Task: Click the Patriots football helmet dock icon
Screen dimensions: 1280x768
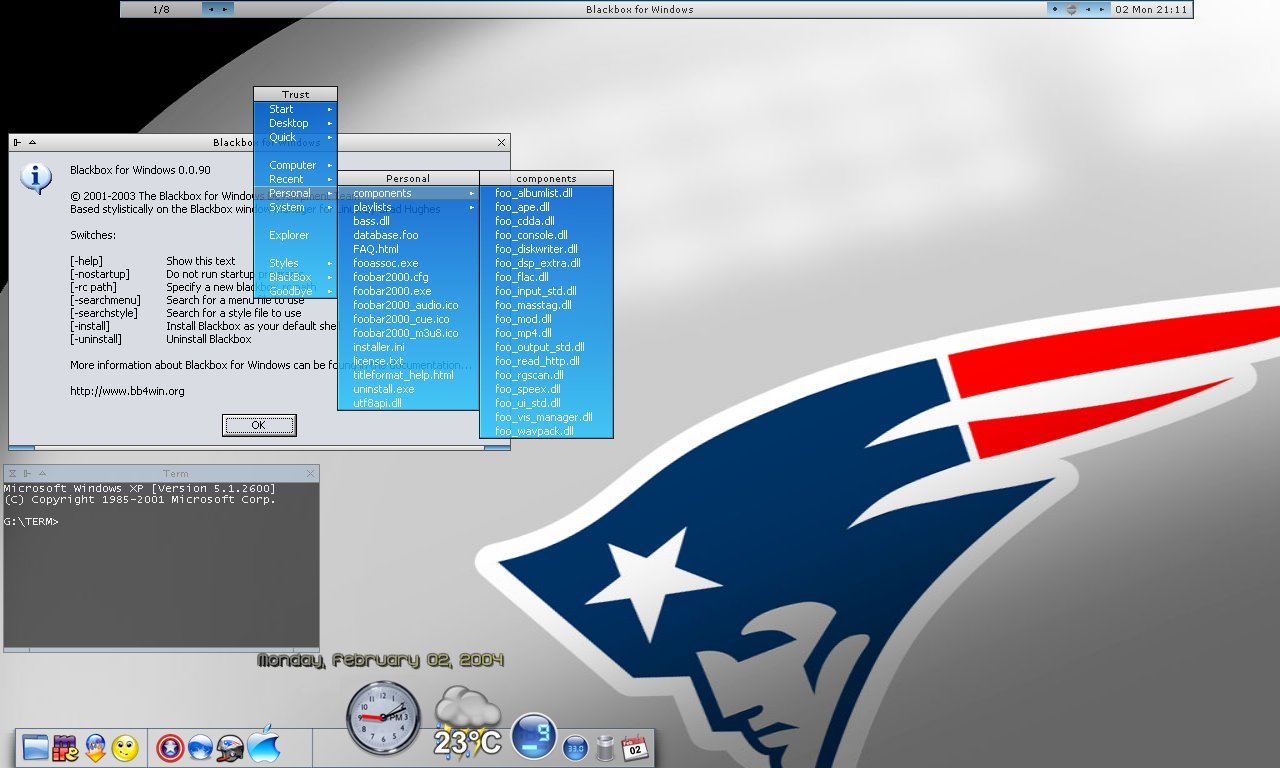Action: click(231, 748)
